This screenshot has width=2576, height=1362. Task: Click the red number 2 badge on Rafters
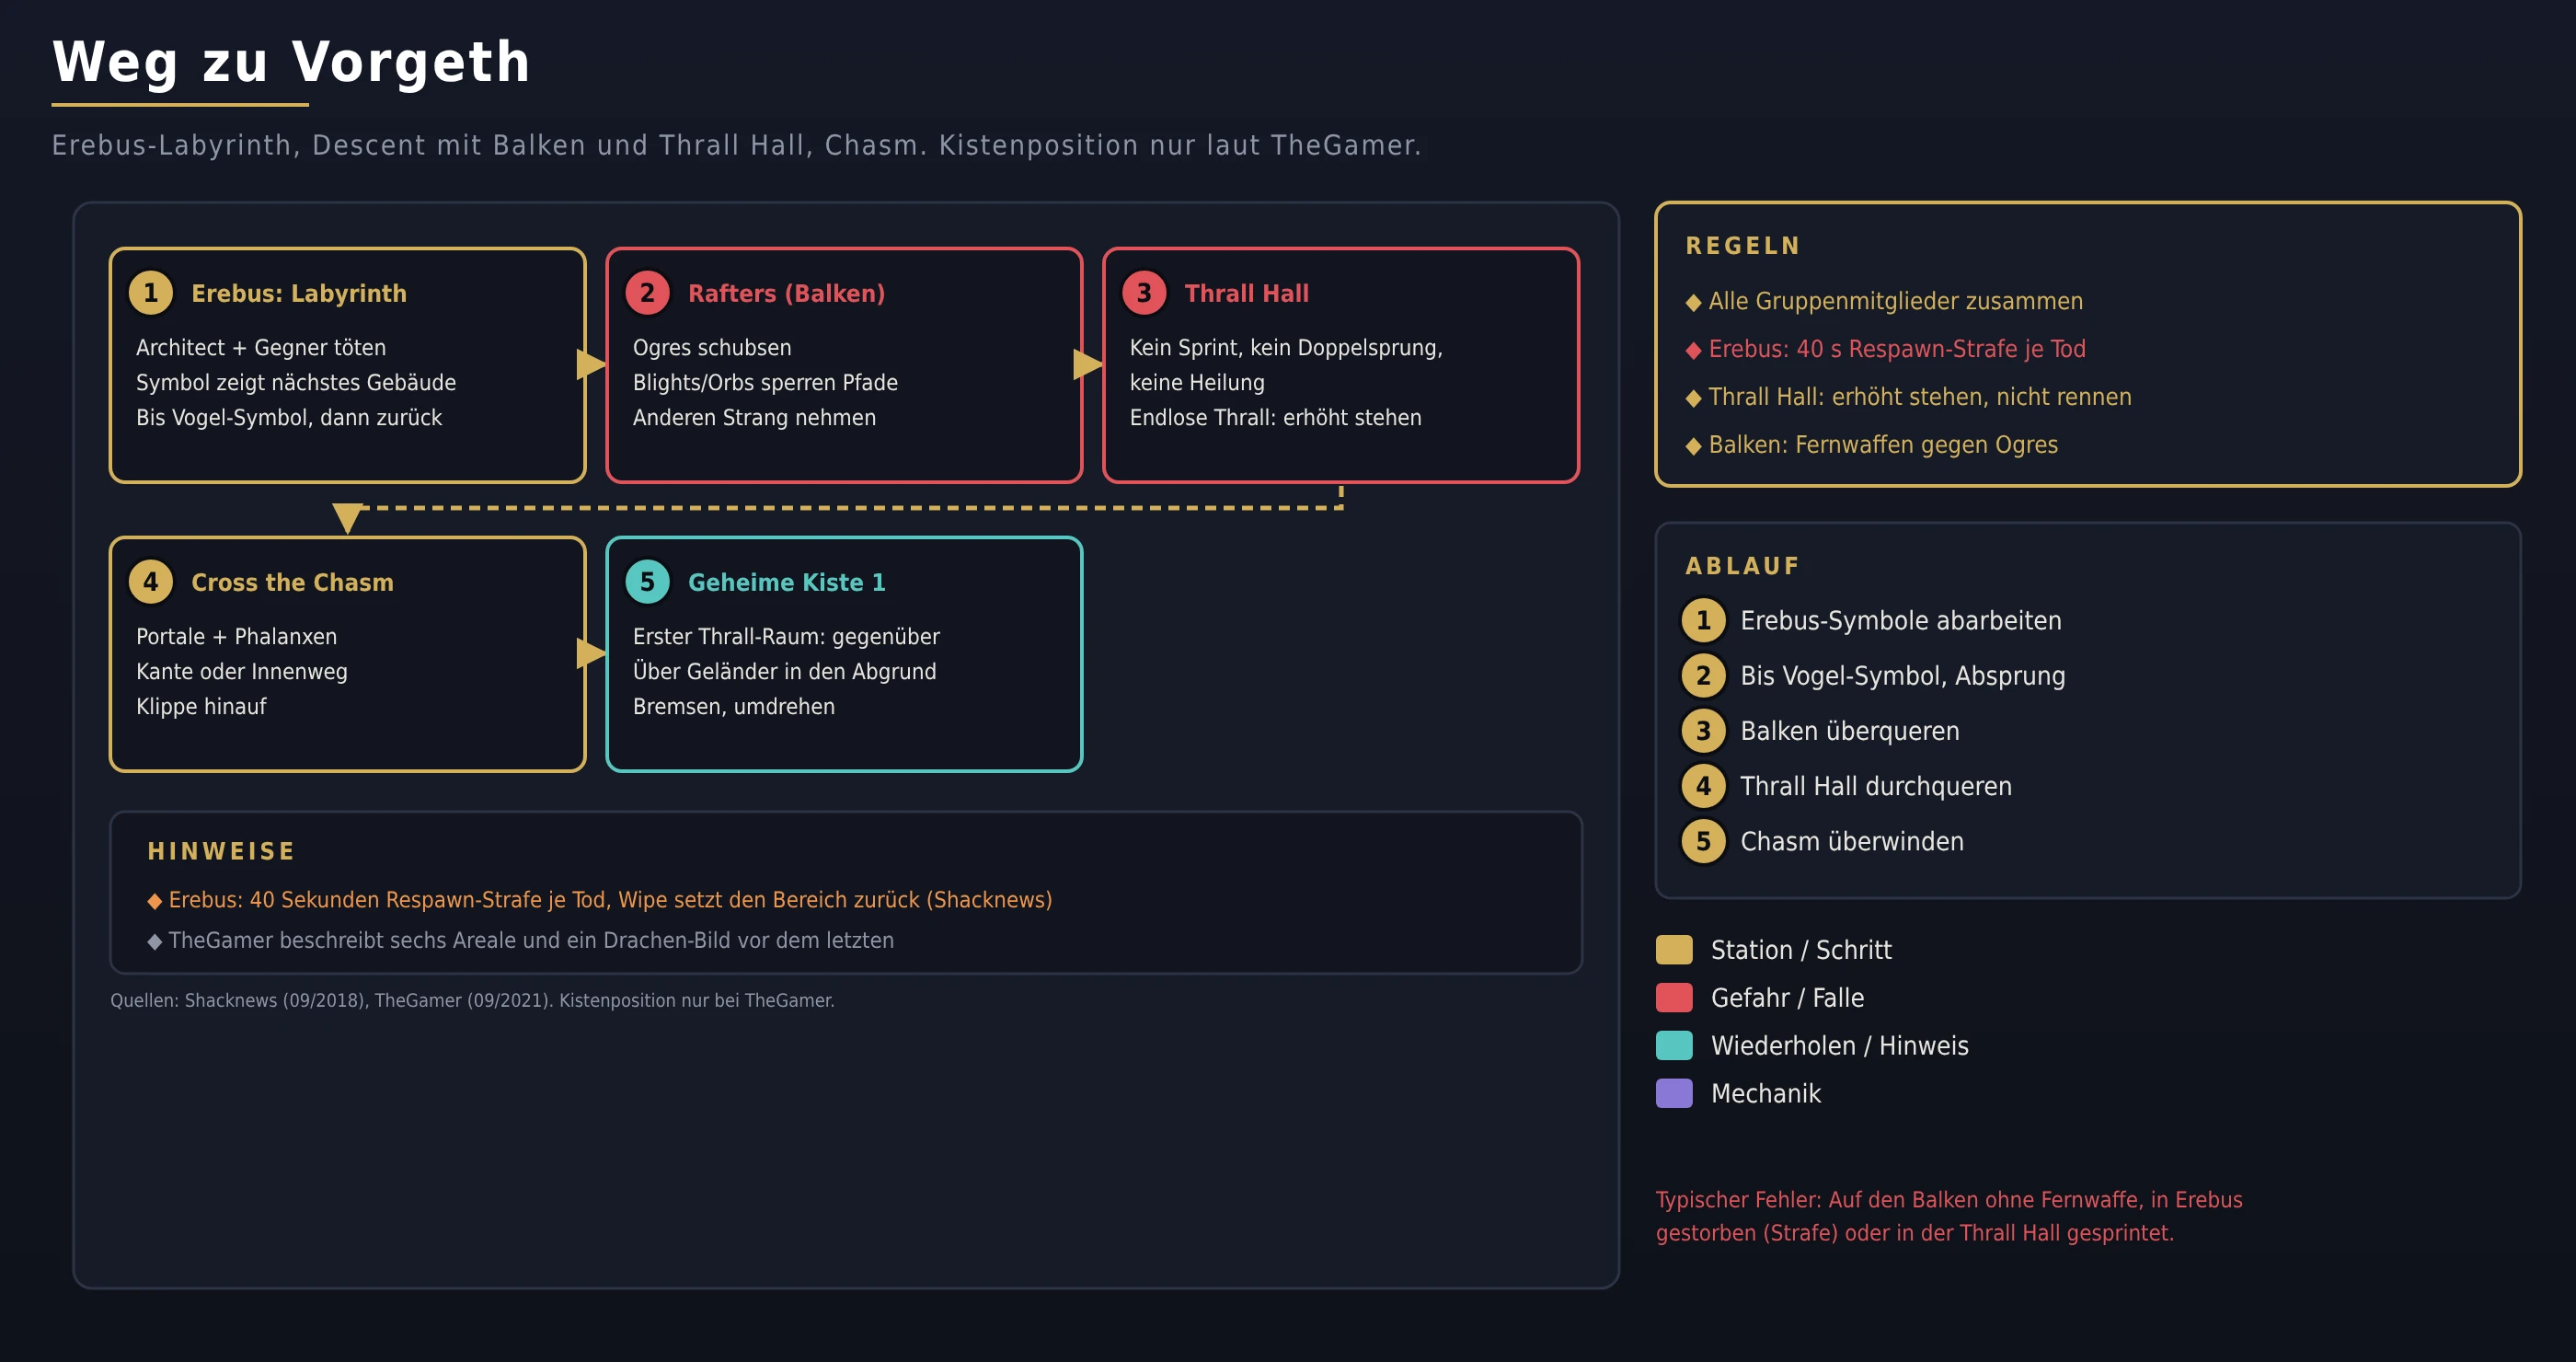pos(648,293)
